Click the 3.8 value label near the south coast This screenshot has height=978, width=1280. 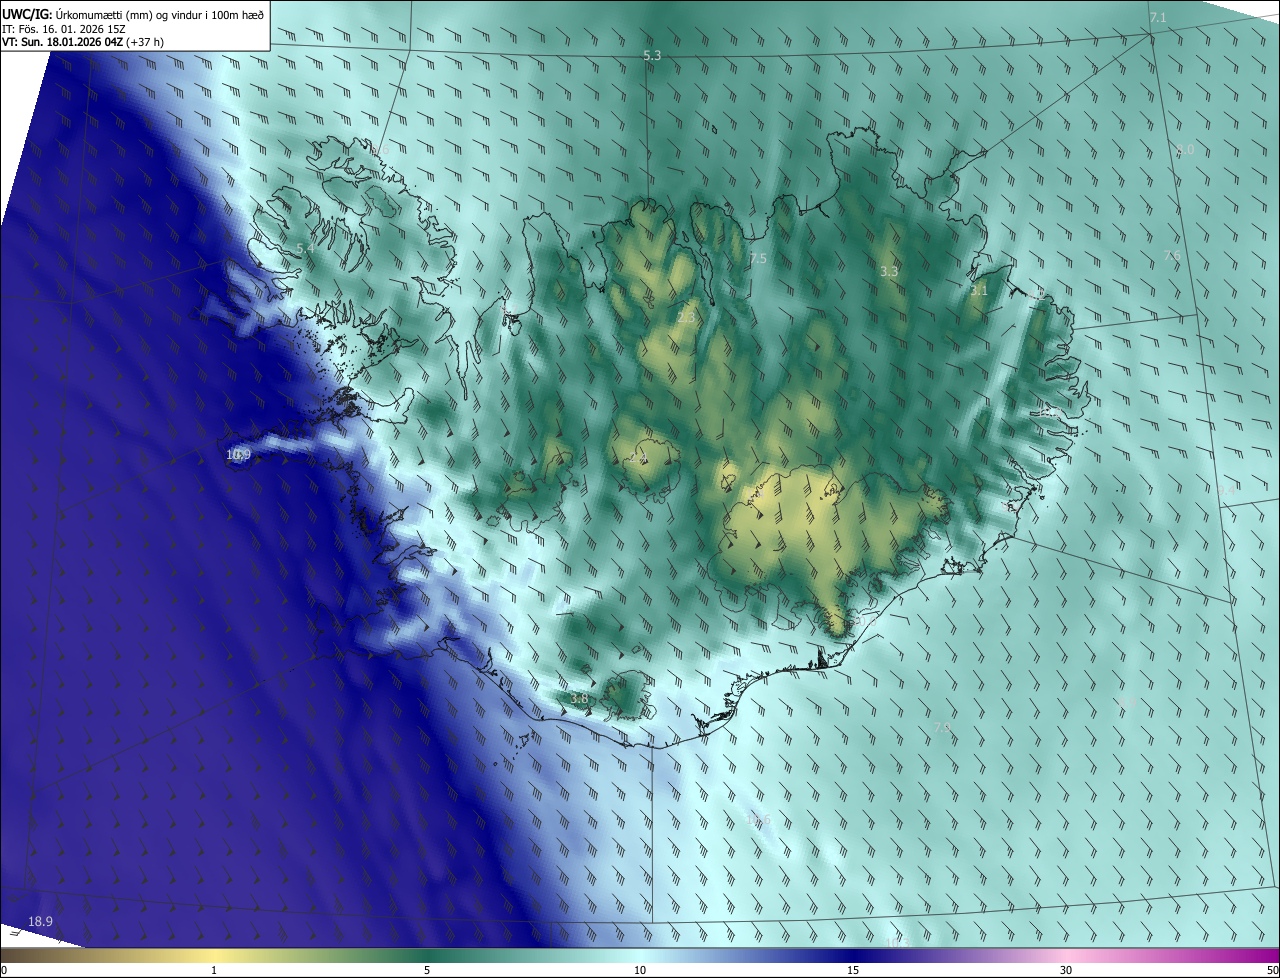(579, 698)
